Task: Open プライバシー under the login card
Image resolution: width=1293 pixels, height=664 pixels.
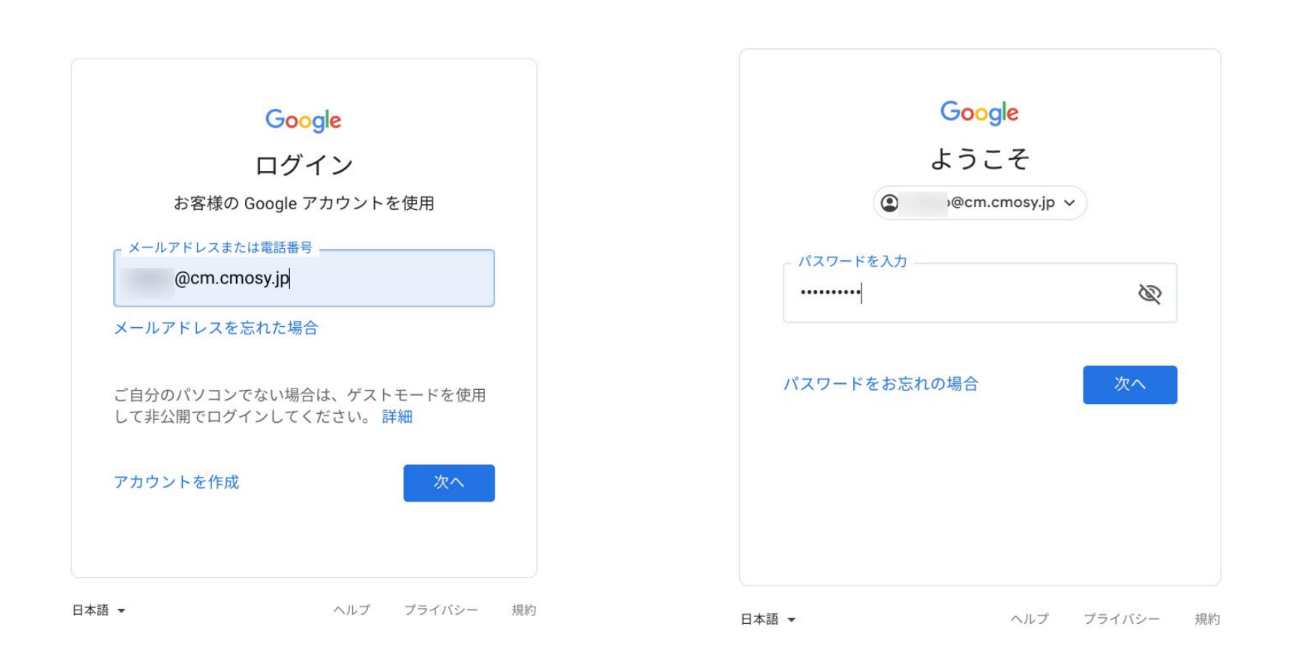Action: tap(440, 610)
